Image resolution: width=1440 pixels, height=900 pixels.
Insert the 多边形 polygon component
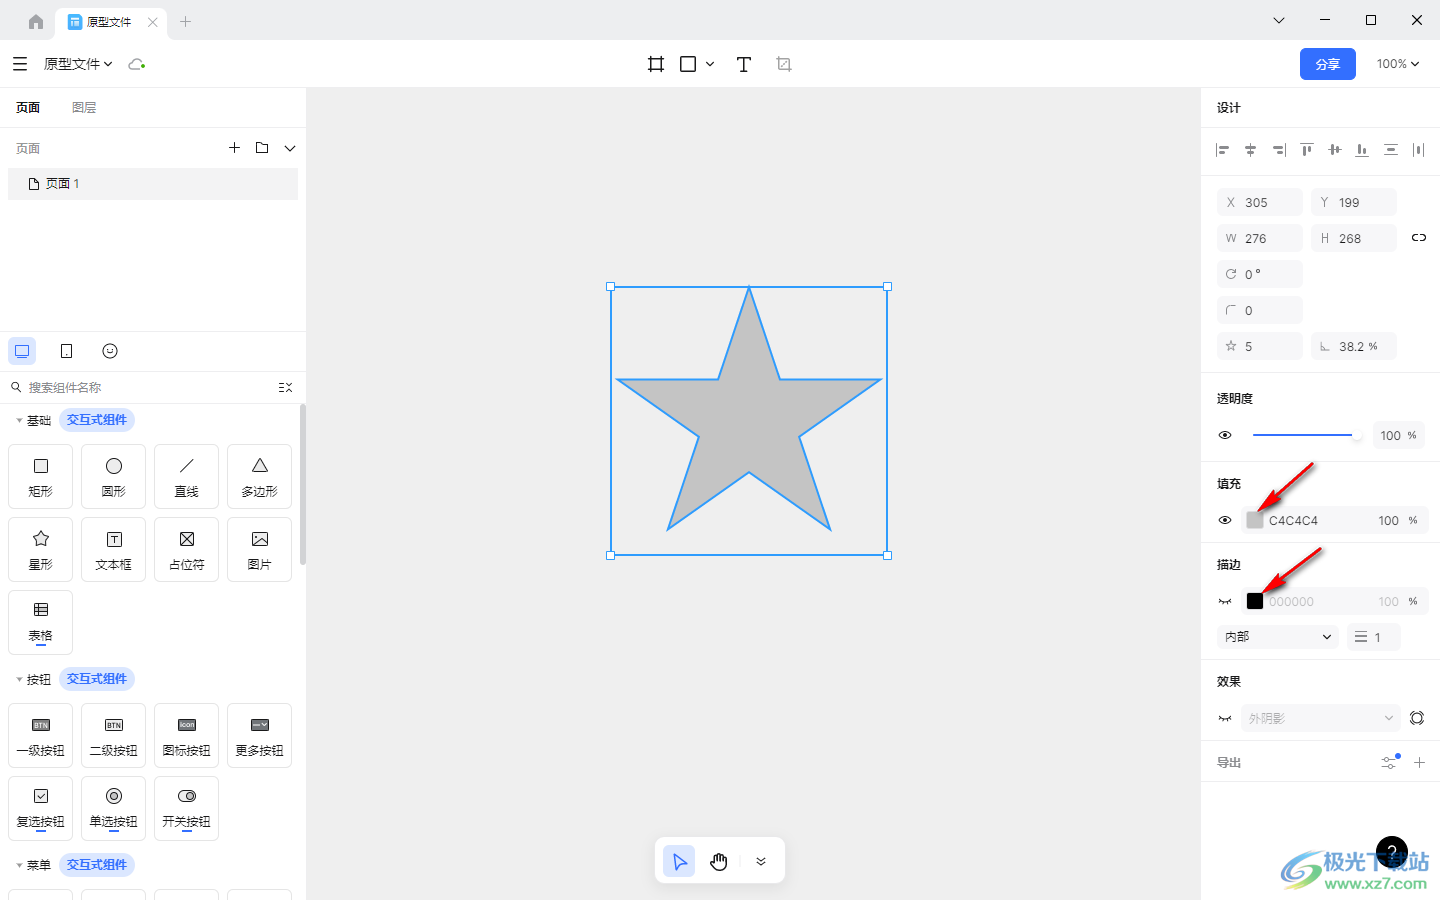260,476
